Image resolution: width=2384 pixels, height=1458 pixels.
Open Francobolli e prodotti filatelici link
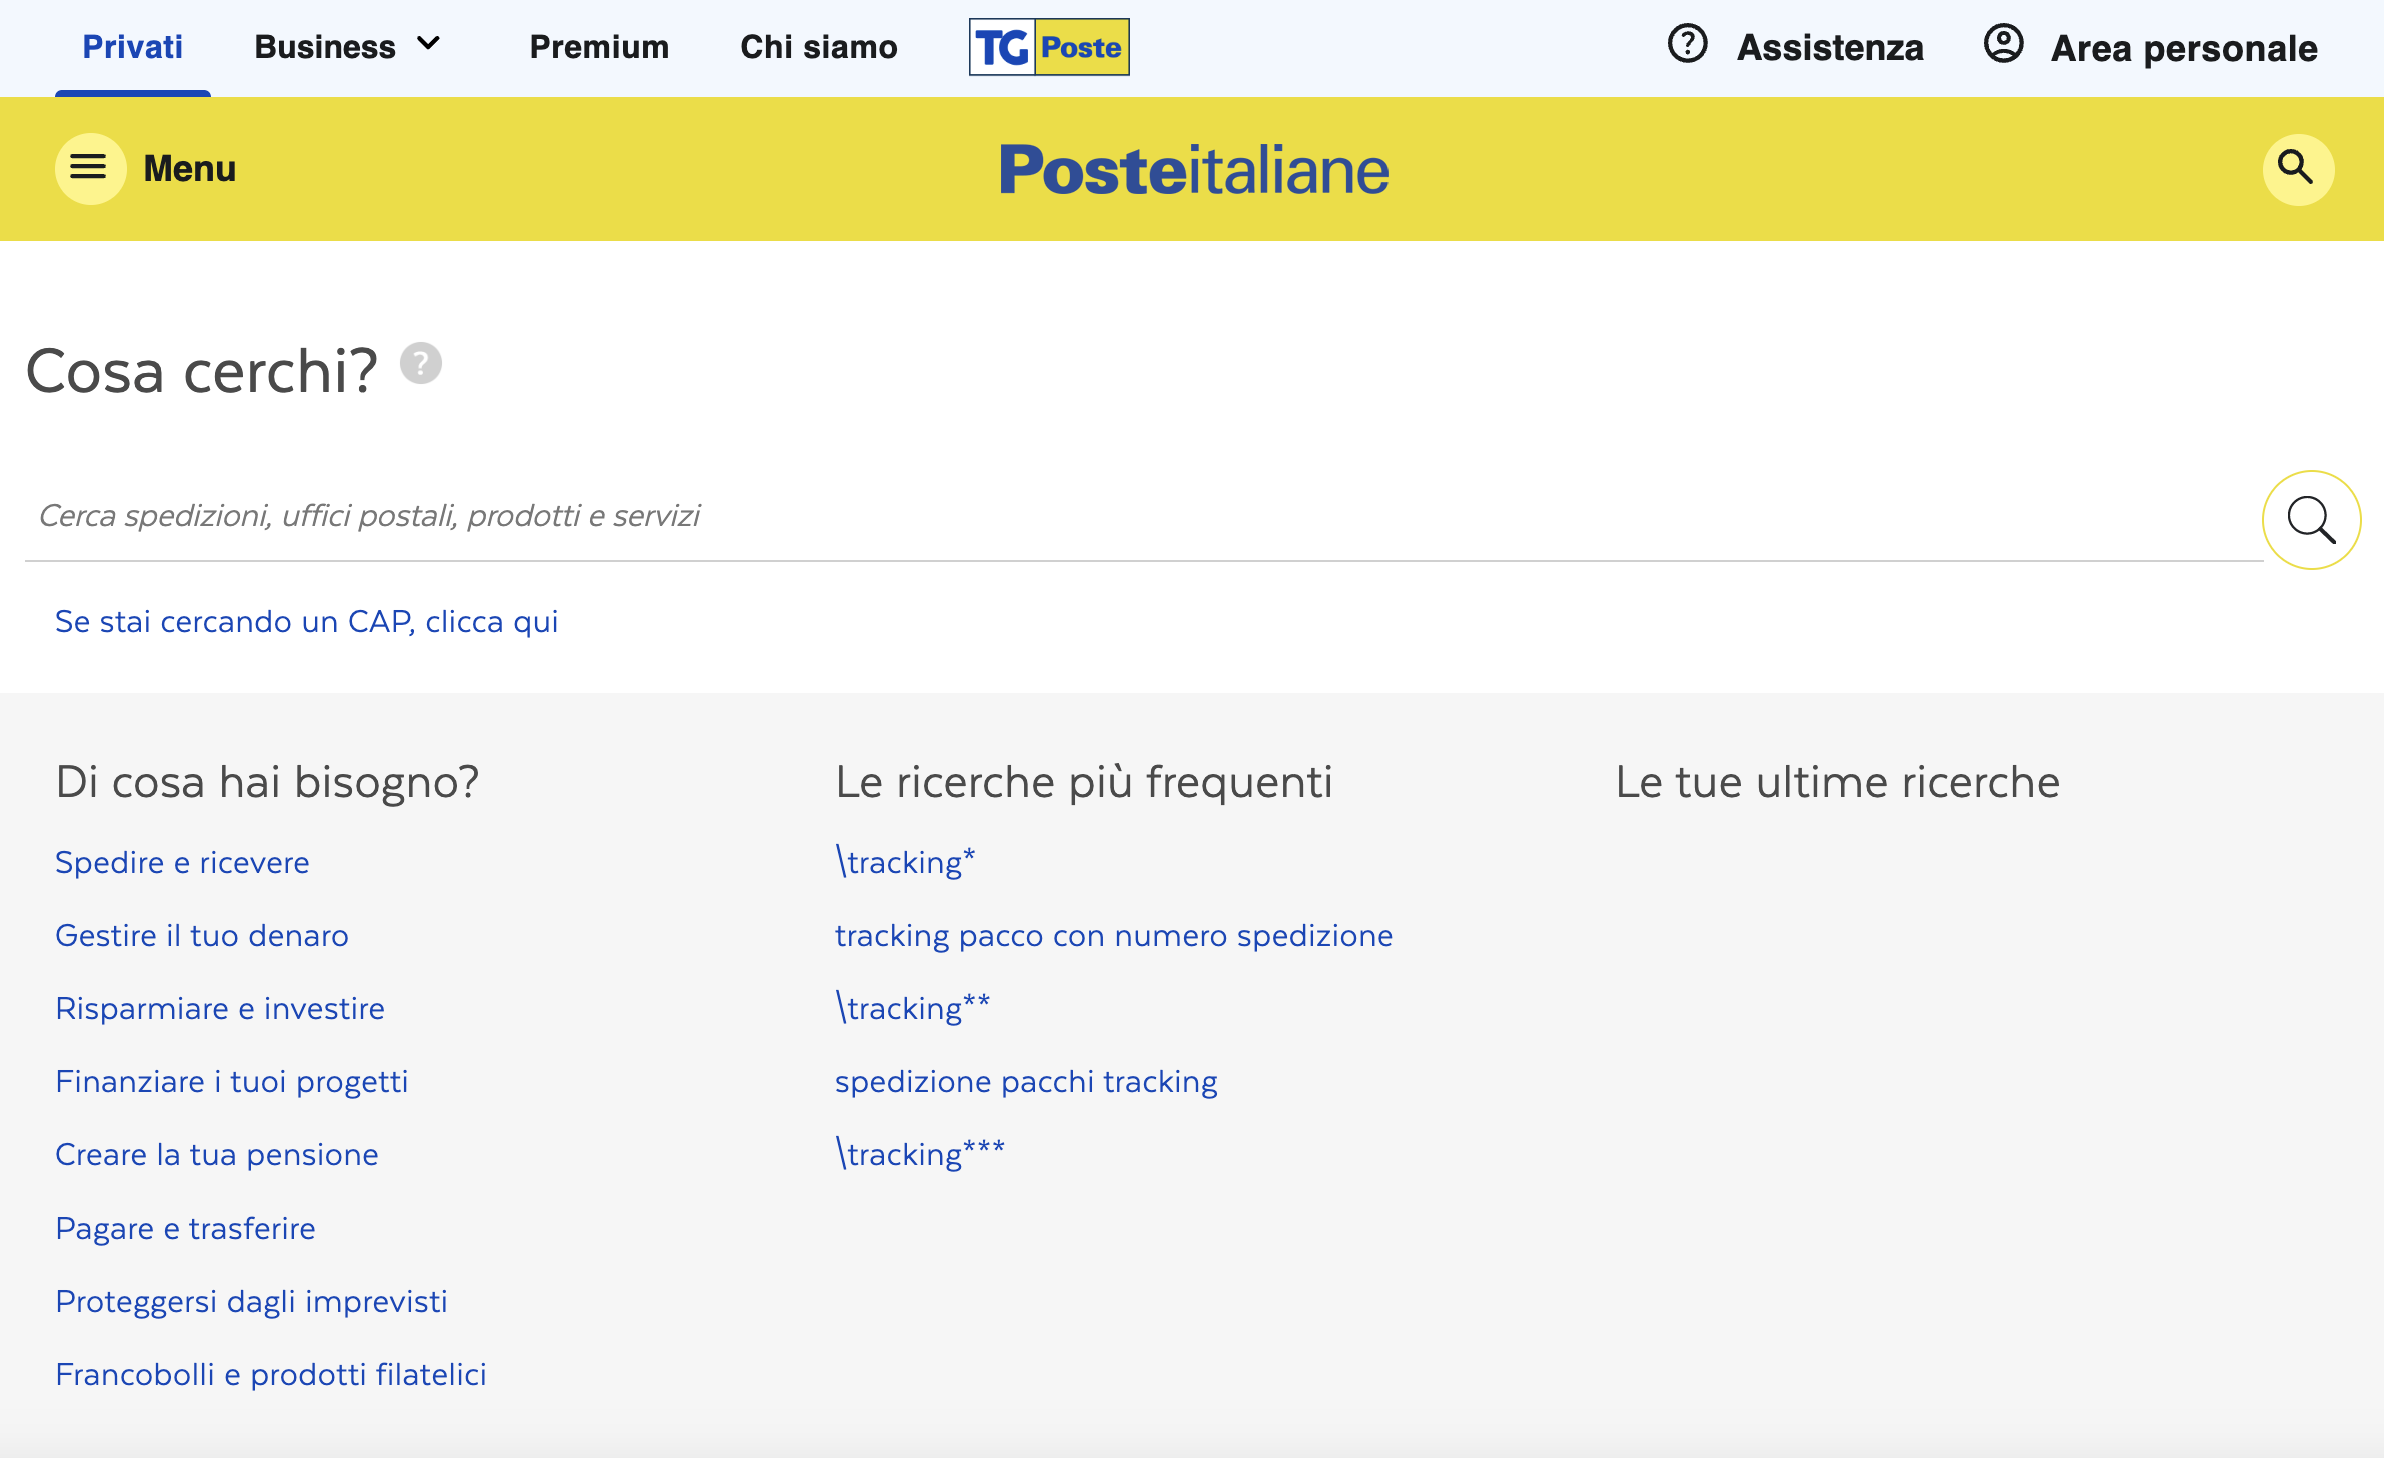(x=271, y=1374)
